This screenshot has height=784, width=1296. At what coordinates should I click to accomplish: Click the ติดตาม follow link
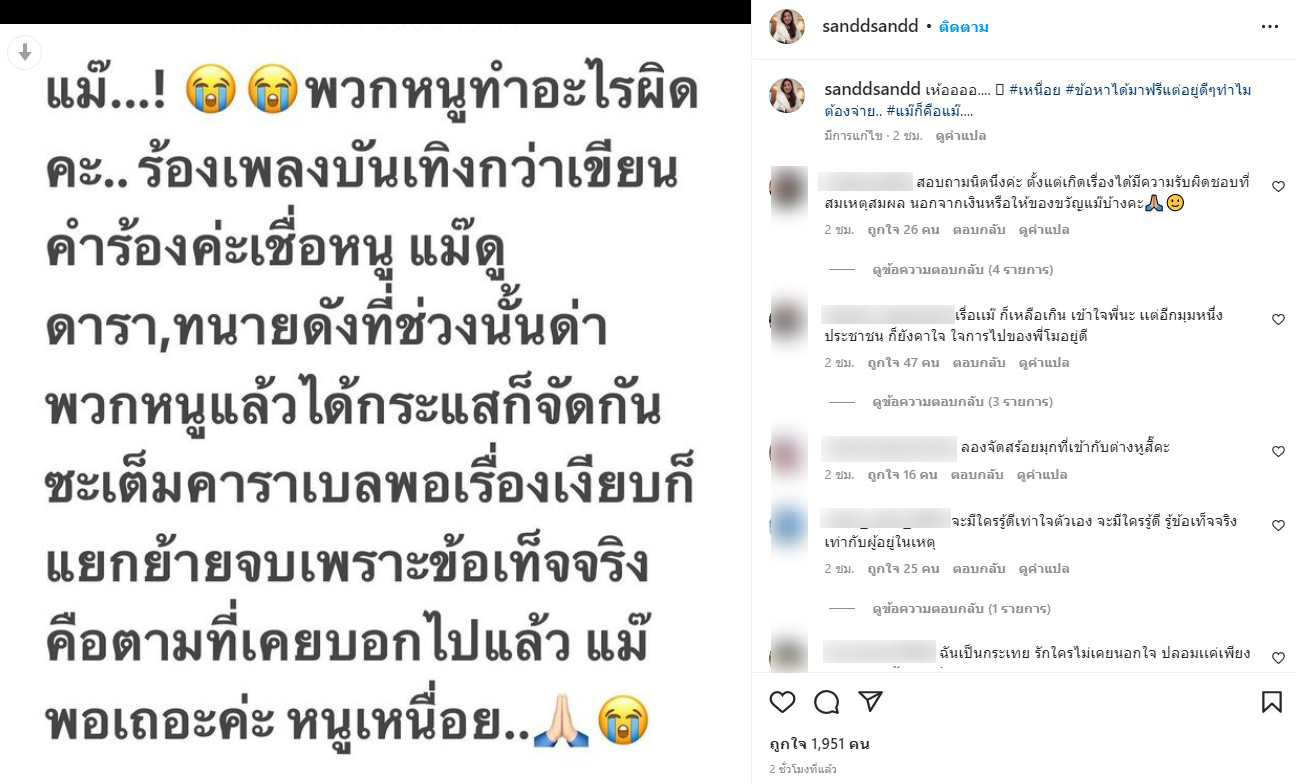point(964,27)
